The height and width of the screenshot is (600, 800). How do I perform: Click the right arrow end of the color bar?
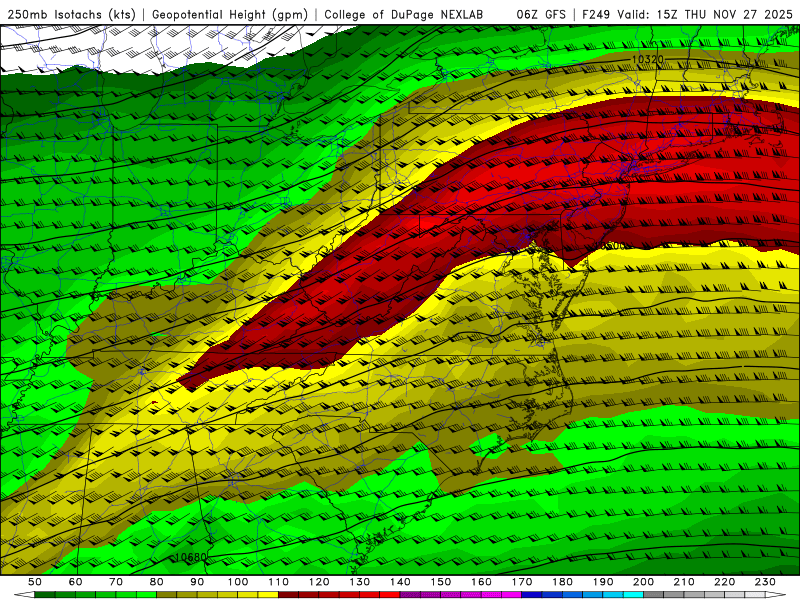point(776,595)
